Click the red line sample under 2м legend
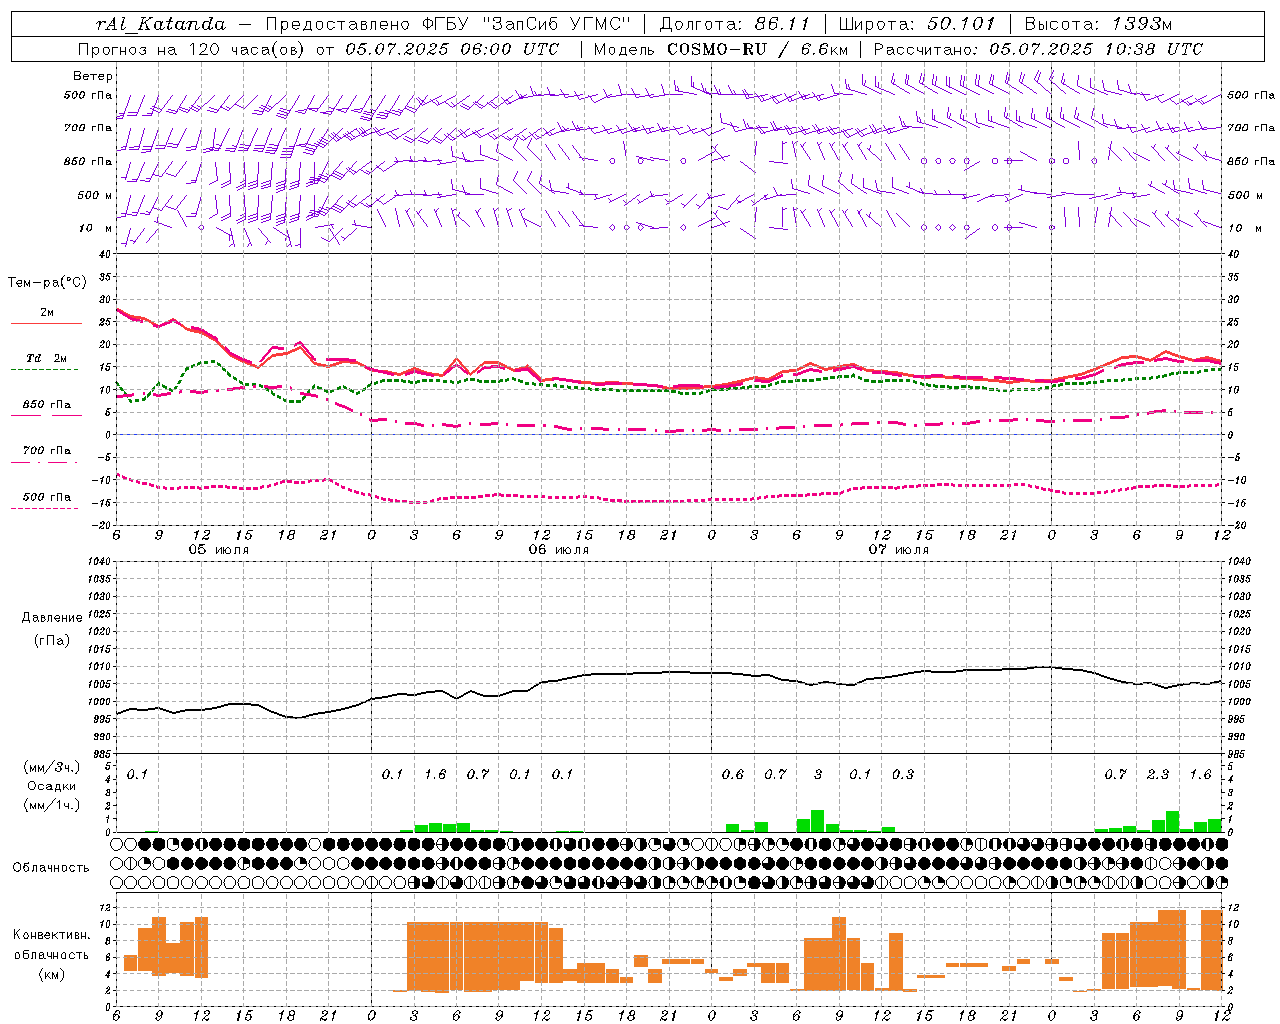 pyautogui.click(x=46, y=324)
